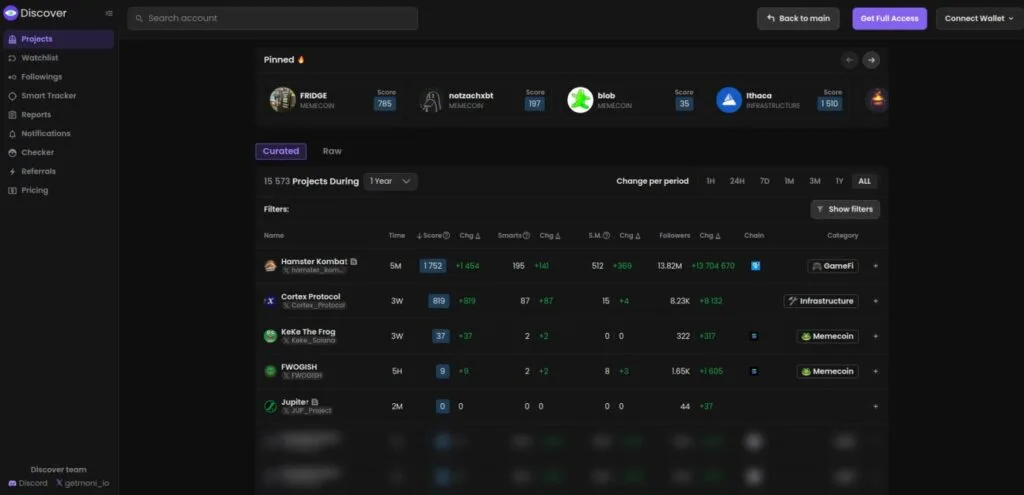Click the Checker sidebar icon

12,153
